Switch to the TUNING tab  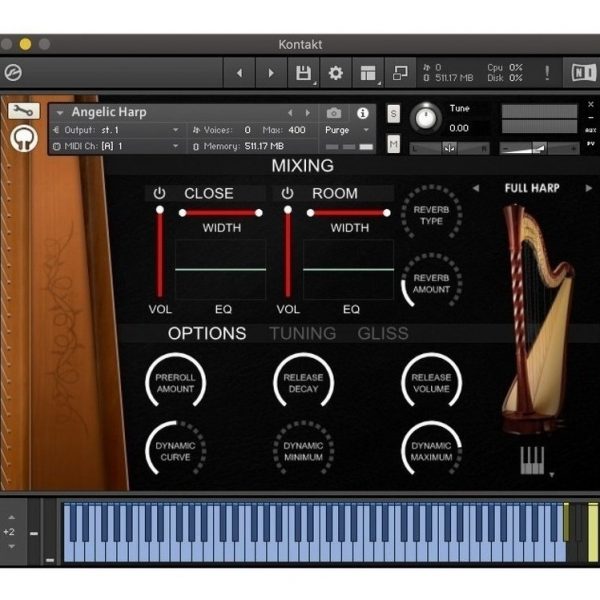point(303,333)
